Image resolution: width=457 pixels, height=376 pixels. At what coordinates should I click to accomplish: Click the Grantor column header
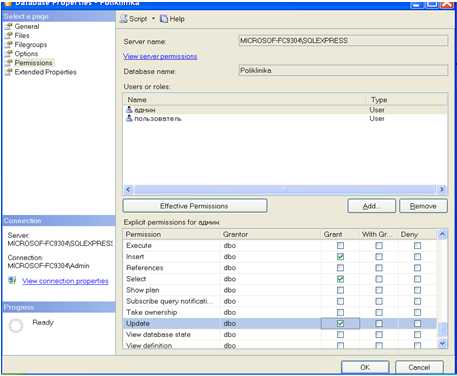point(271,235)
